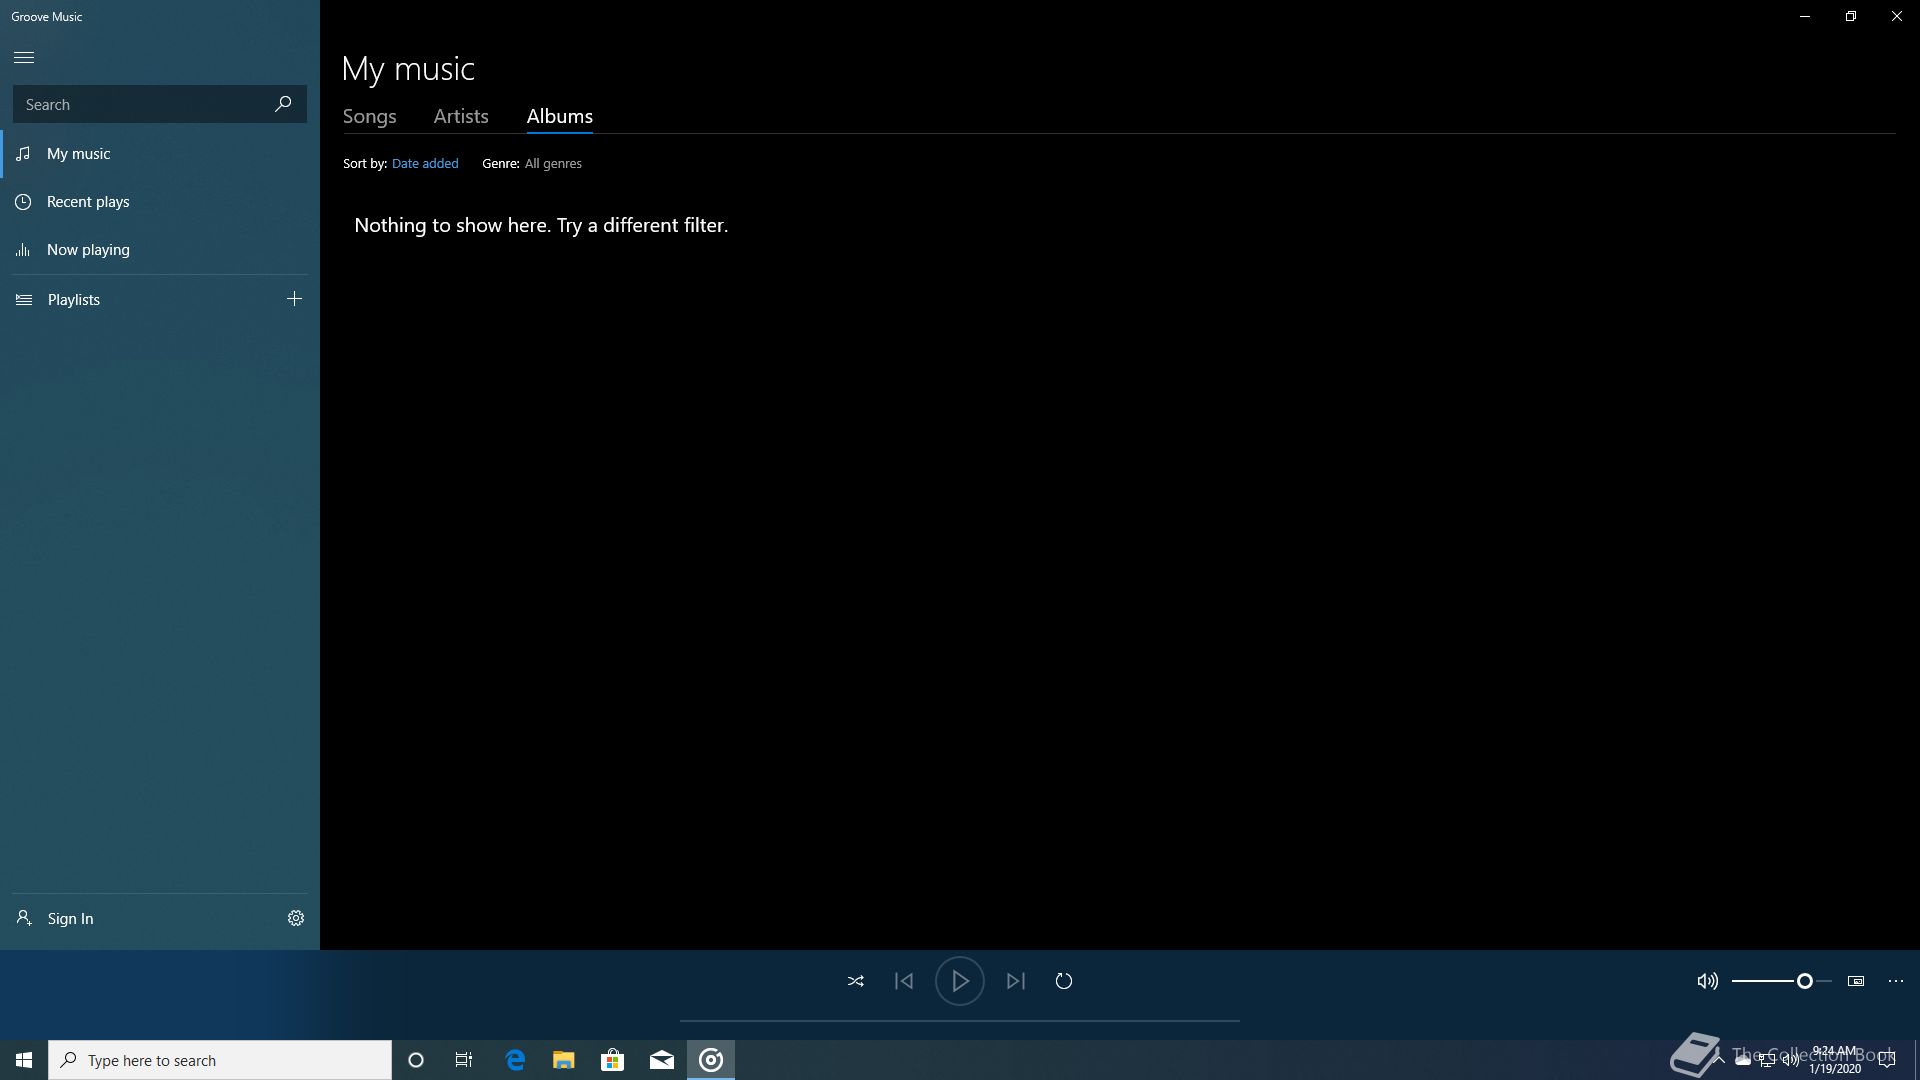Screen dimensions: 1920x1080
Task: Restore down the Groove Music window
Action: 1851,16
